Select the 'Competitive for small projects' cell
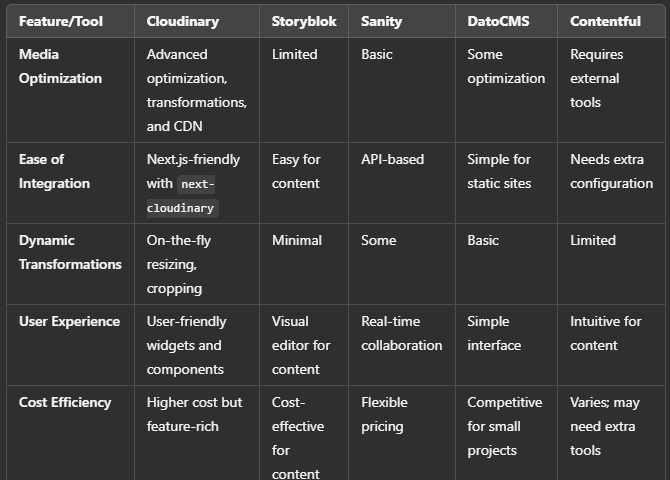Image resolution: width=670 pixels, height=480 pixels. tap(505, 426)
